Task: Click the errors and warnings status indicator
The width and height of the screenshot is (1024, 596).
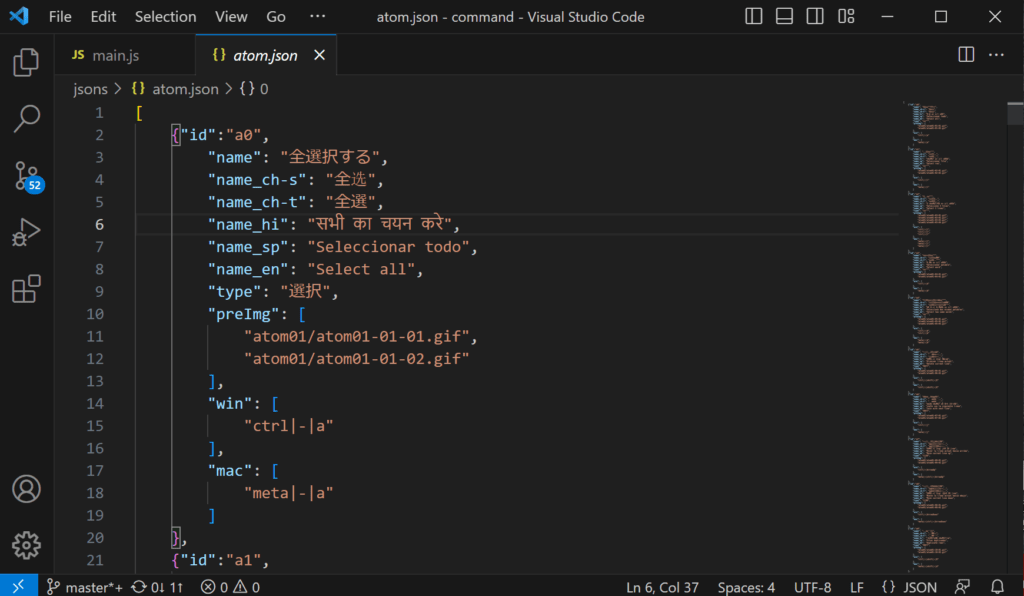Action: tap(228, 587)
